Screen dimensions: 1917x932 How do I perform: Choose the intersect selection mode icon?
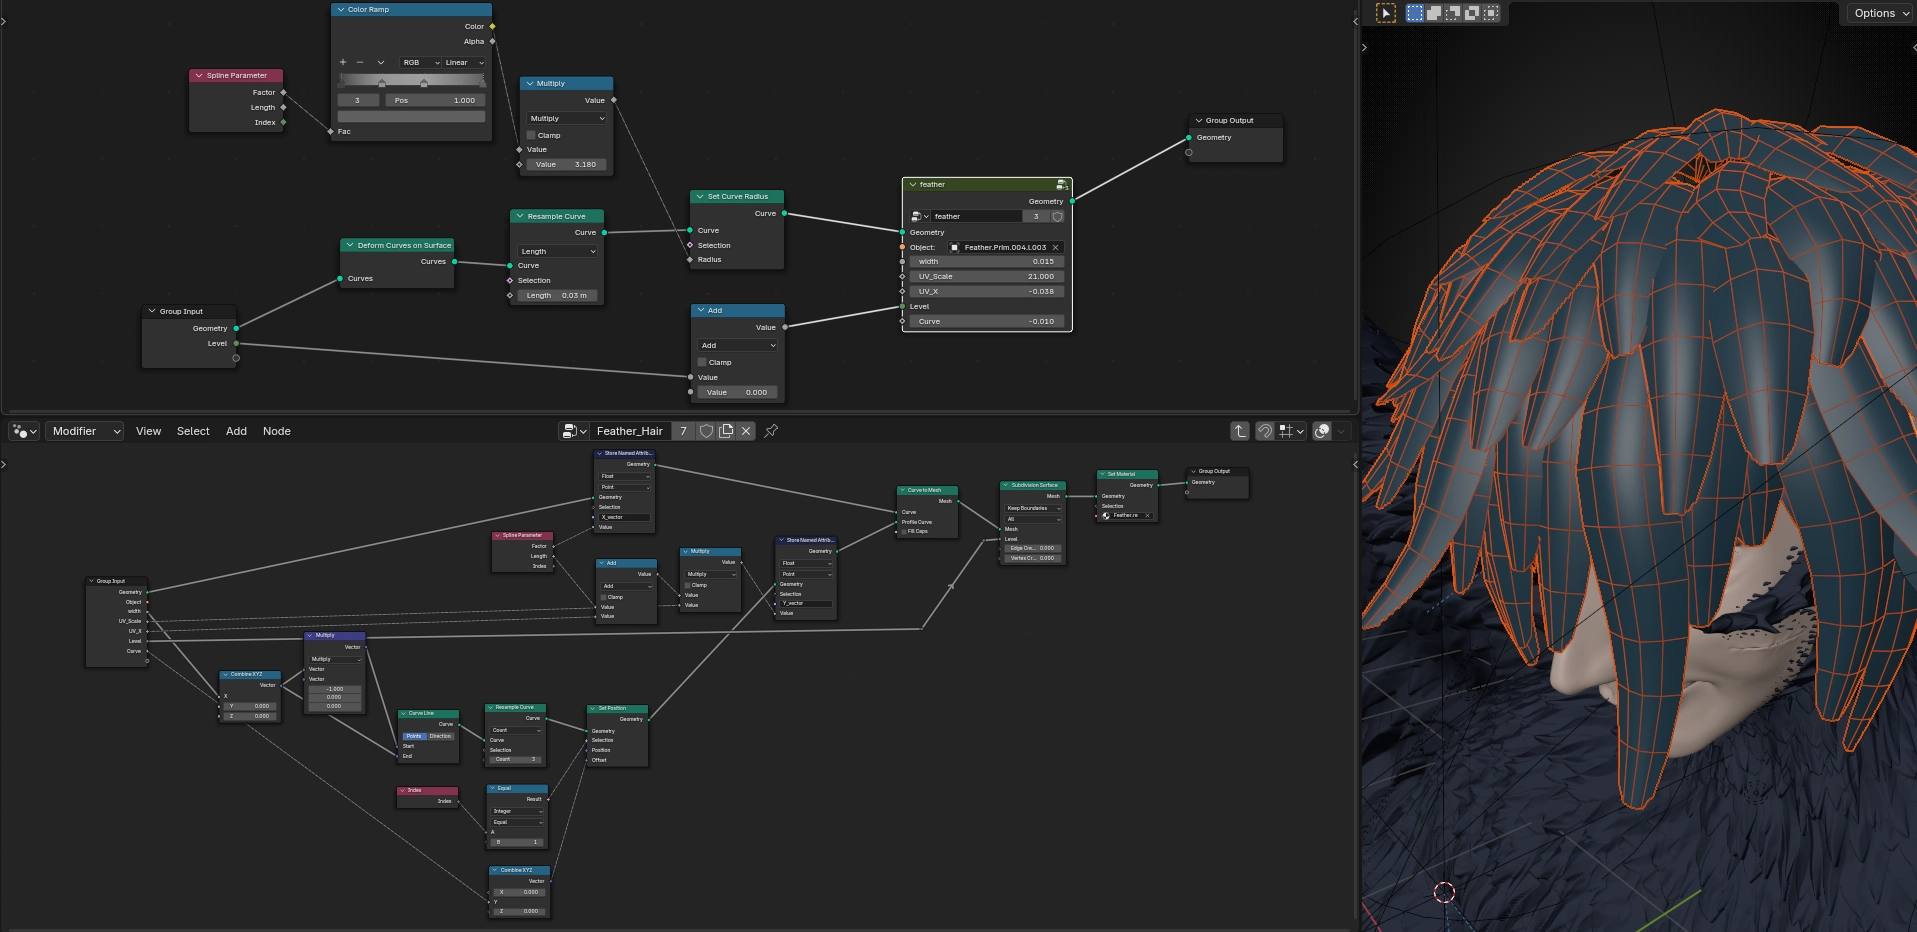click(x=1491, y=13)
